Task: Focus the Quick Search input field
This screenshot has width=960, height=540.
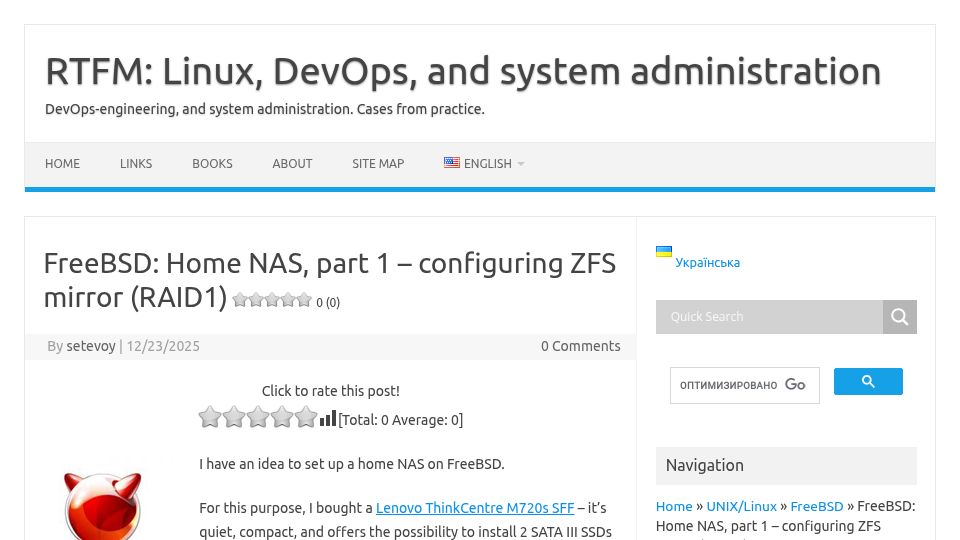Action: pos(769,317)
